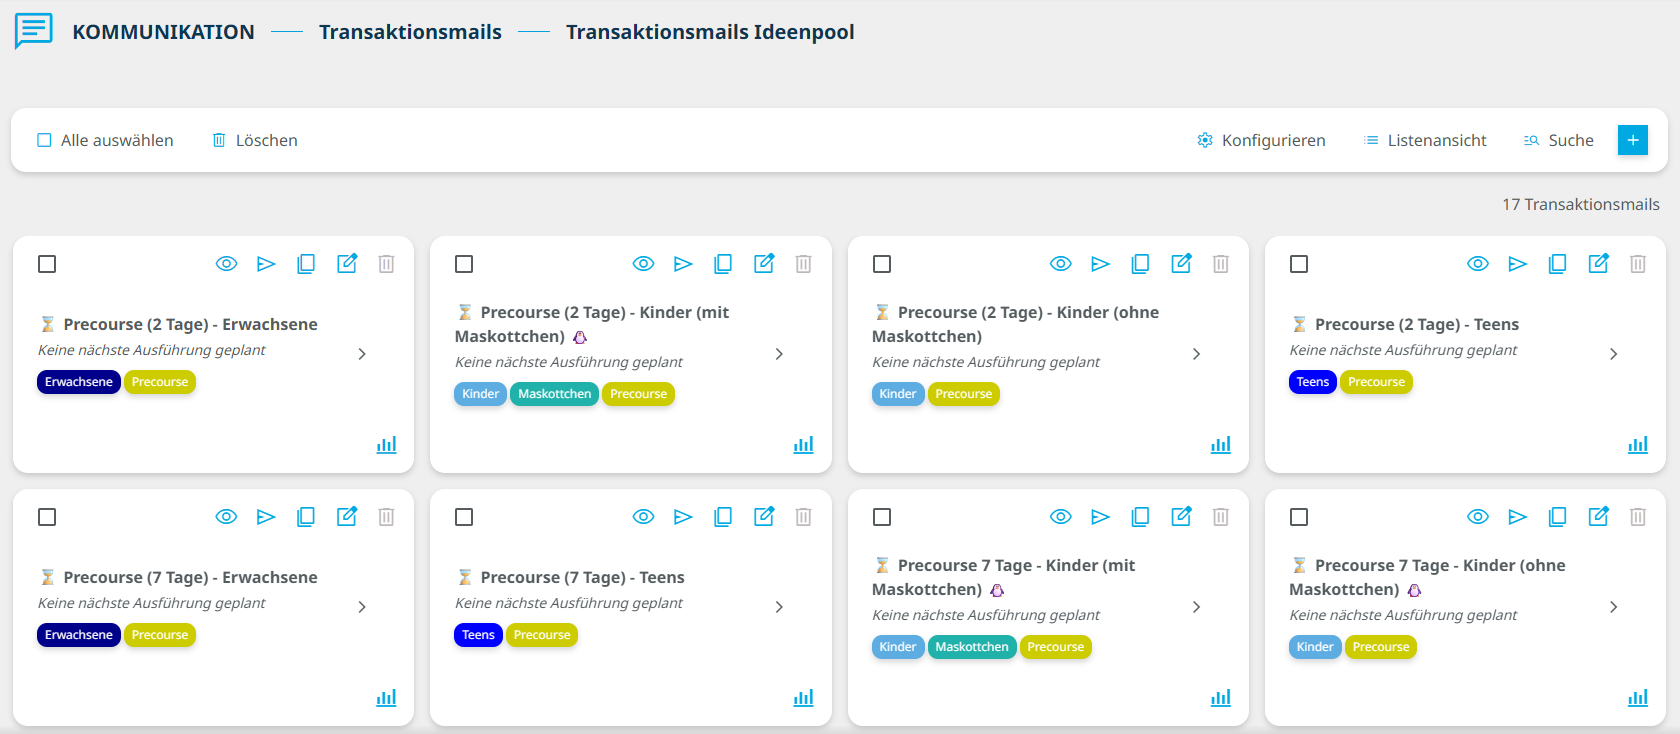The width and height of the screenshot is (1680, 734).
Task: Send Precourse (2 Tage) - Teens test mail
Action: pos(1518,264)
